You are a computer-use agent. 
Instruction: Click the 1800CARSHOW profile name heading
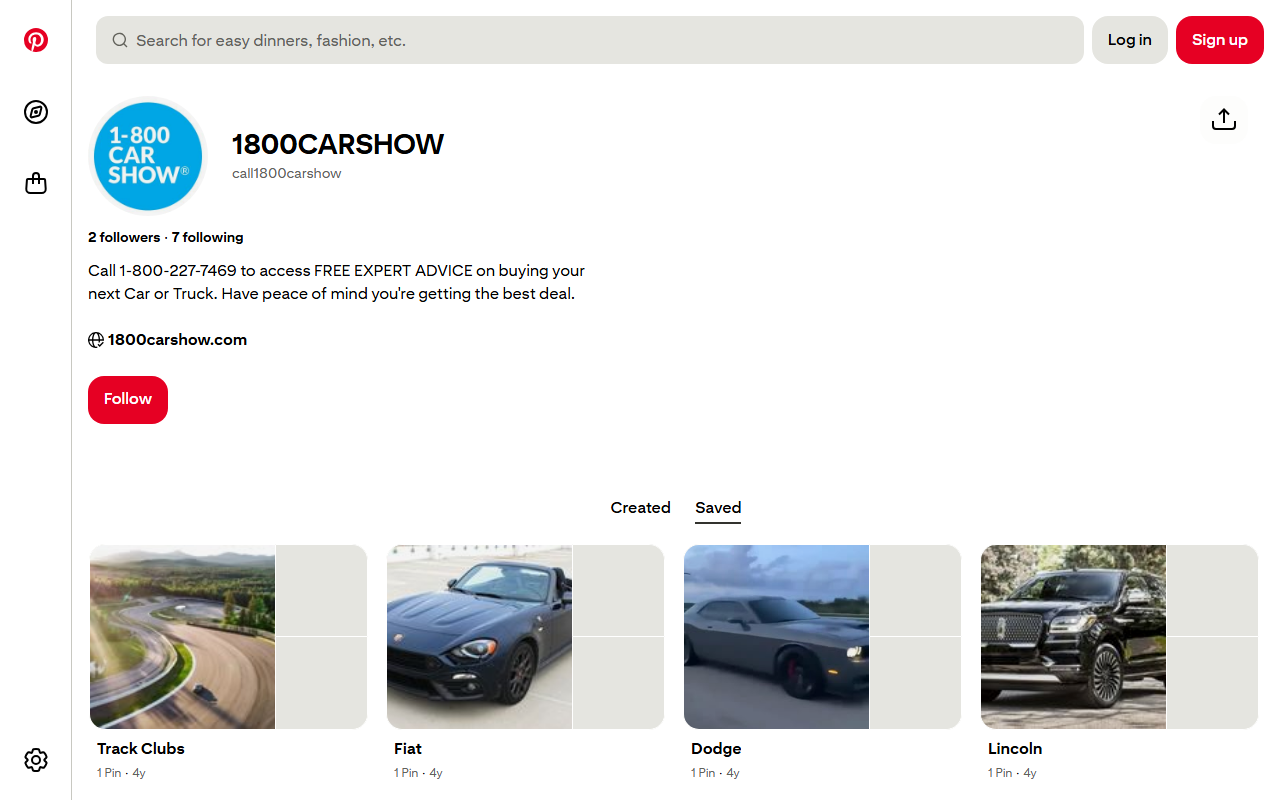(338, 144)
